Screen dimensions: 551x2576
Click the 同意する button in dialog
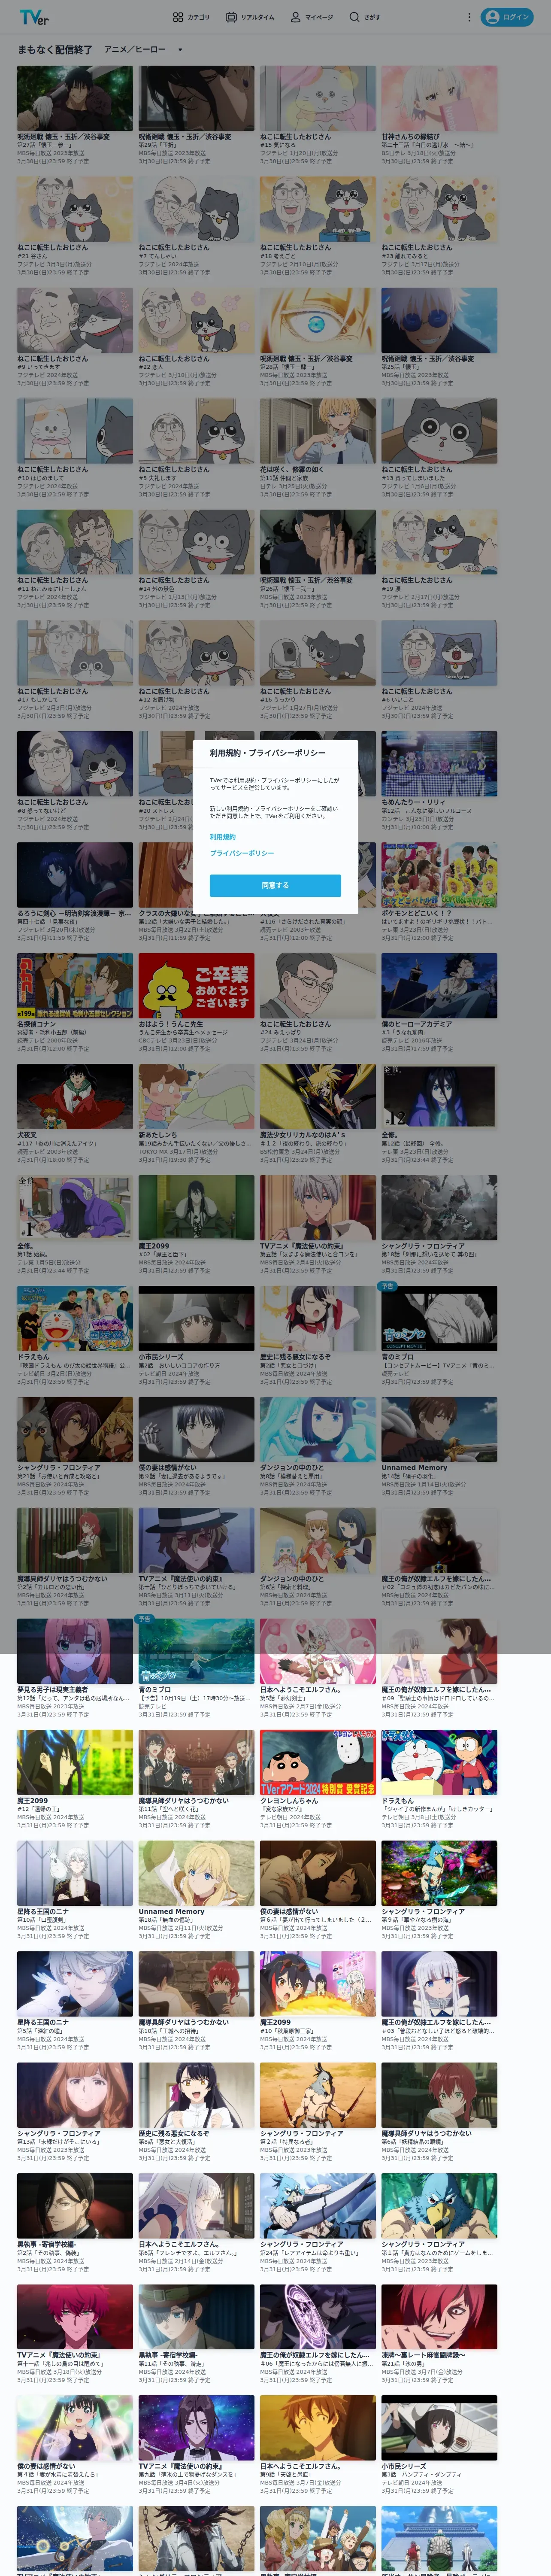click(x=275, y=885)
